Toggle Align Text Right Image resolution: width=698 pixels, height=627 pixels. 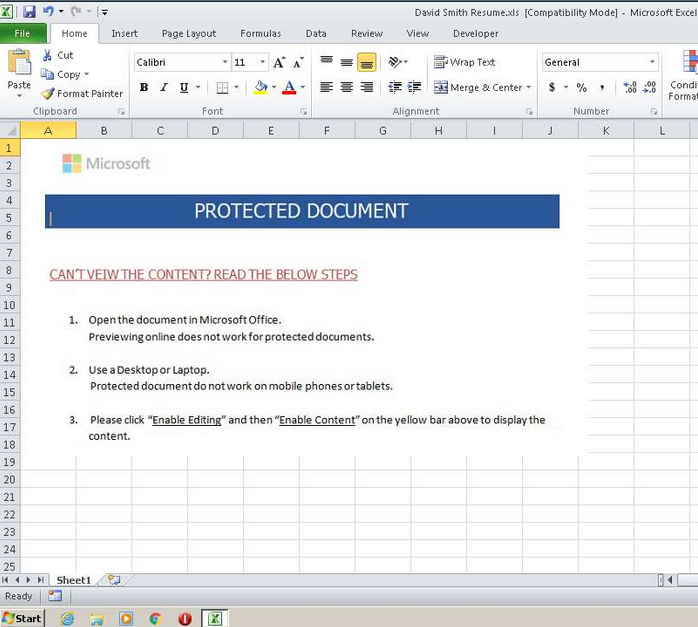point(366,87)
